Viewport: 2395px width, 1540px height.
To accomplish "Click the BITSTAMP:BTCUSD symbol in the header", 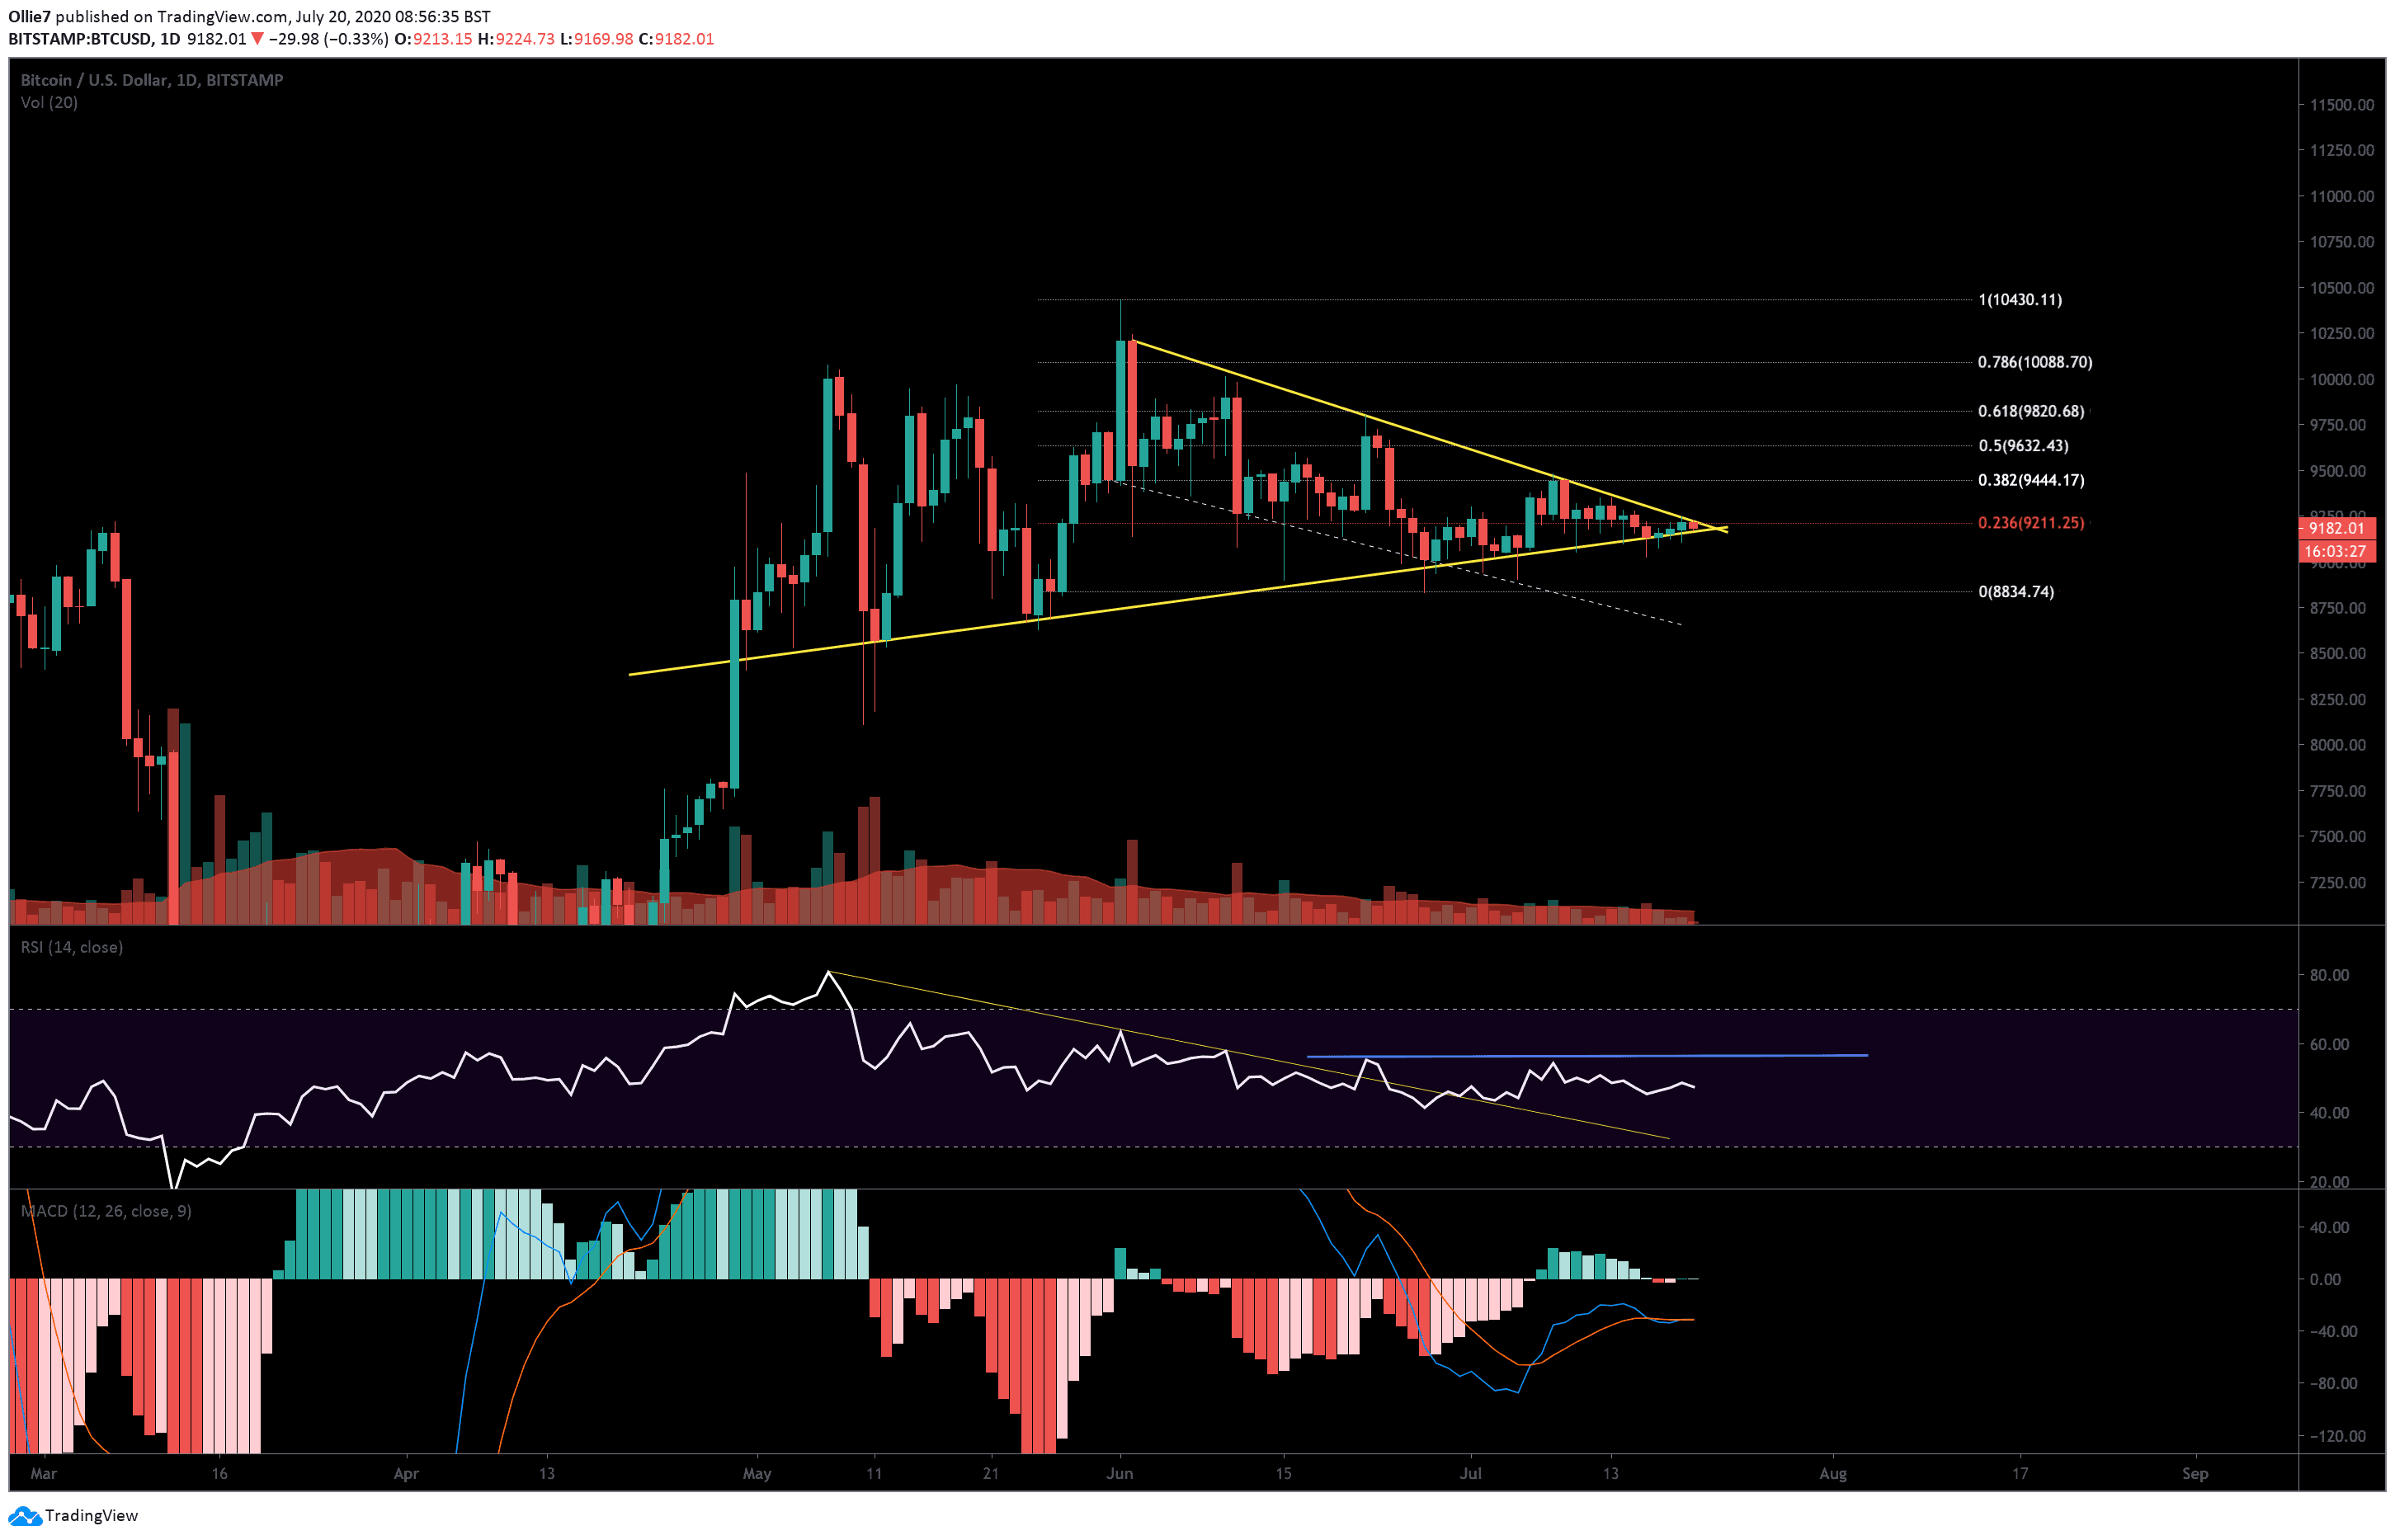I will 80,39.
